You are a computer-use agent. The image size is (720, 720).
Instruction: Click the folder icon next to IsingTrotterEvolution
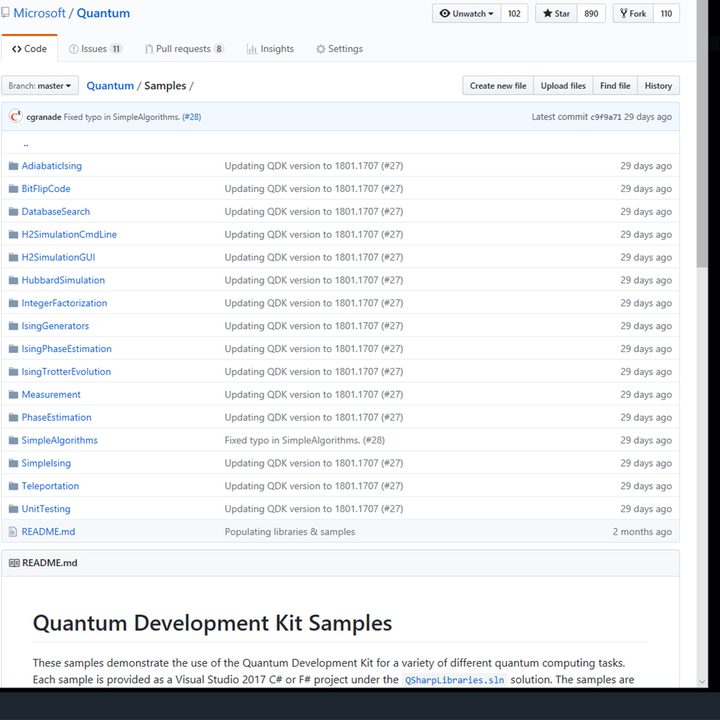click(13, 371)
